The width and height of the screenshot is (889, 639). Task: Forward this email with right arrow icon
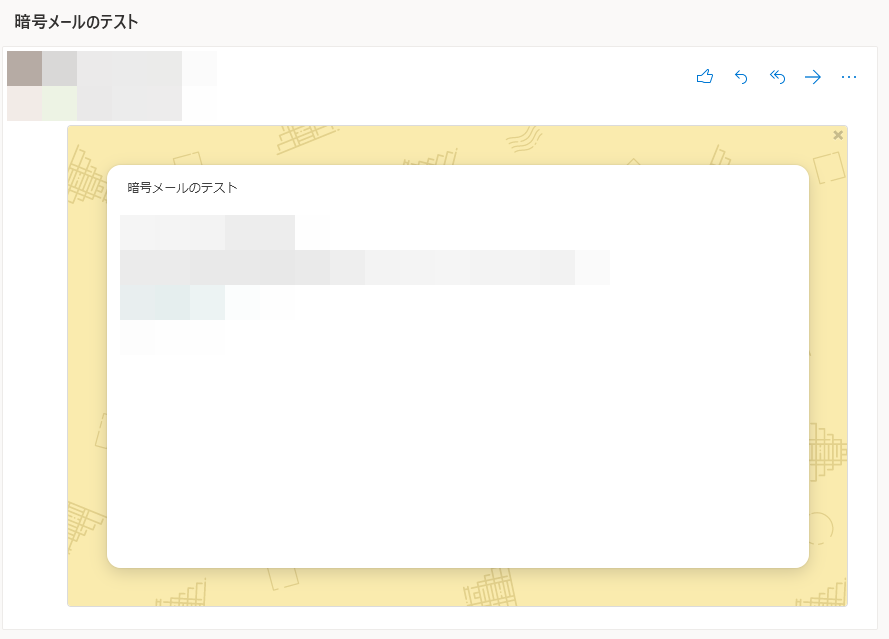(813, 77)
